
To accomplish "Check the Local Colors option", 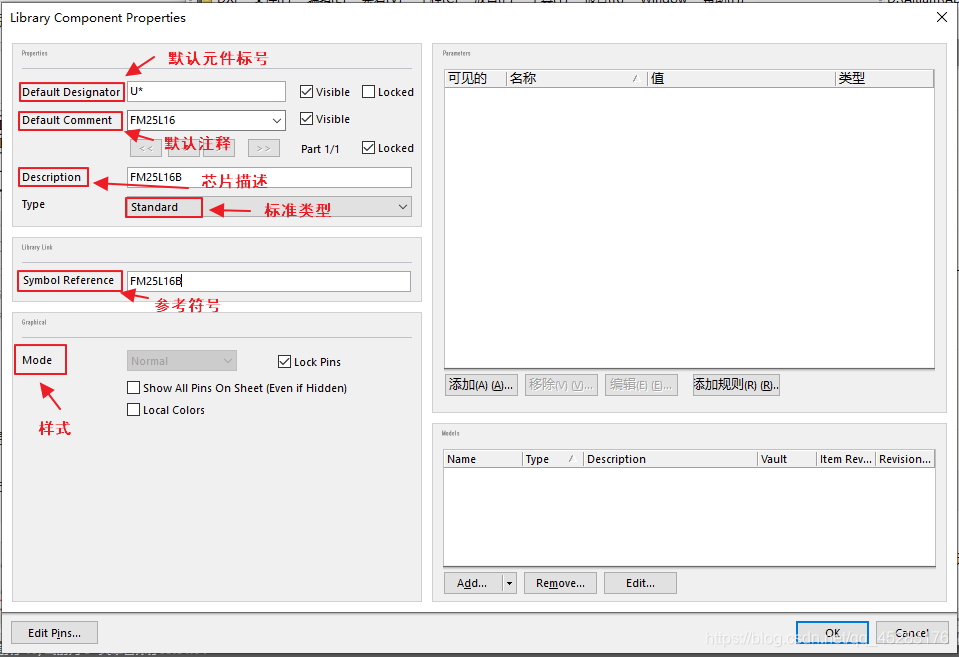I will tap(134, 410).
